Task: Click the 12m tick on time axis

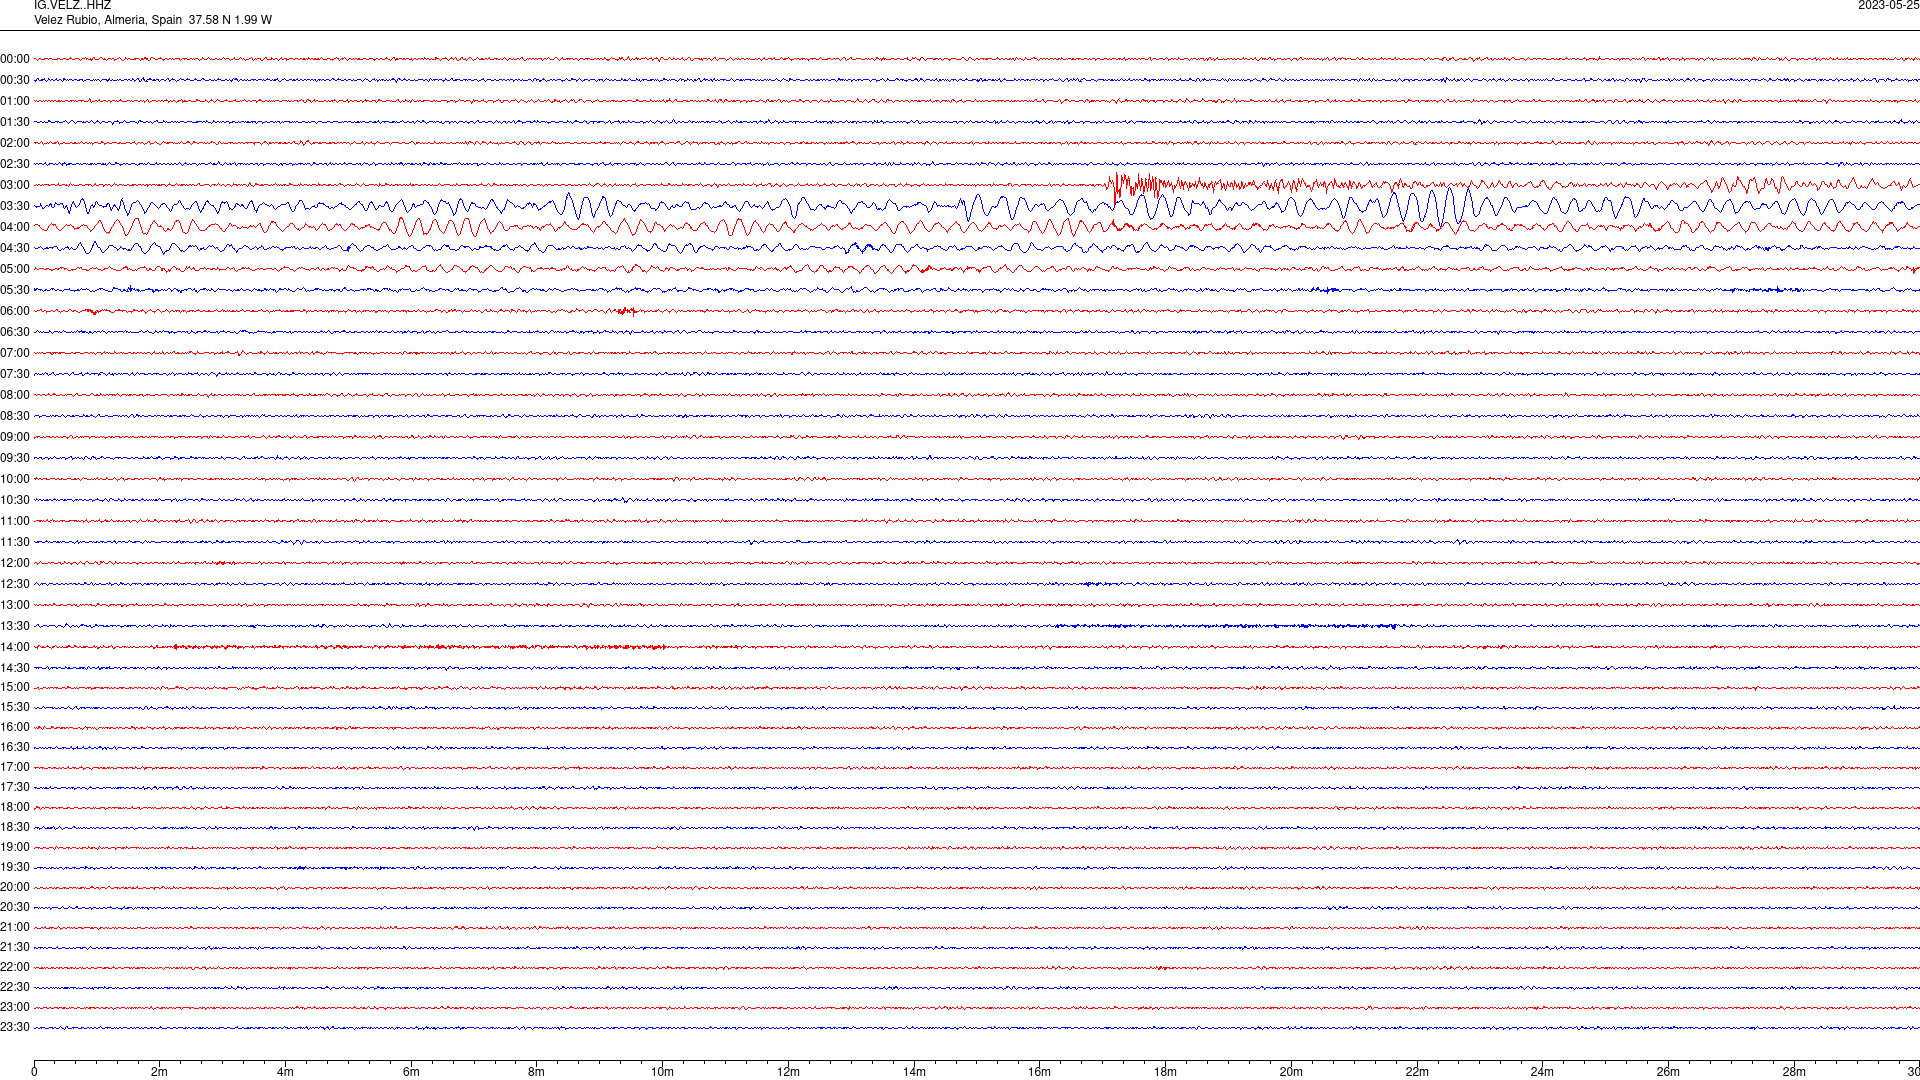Action: [x=789, y=1072]
